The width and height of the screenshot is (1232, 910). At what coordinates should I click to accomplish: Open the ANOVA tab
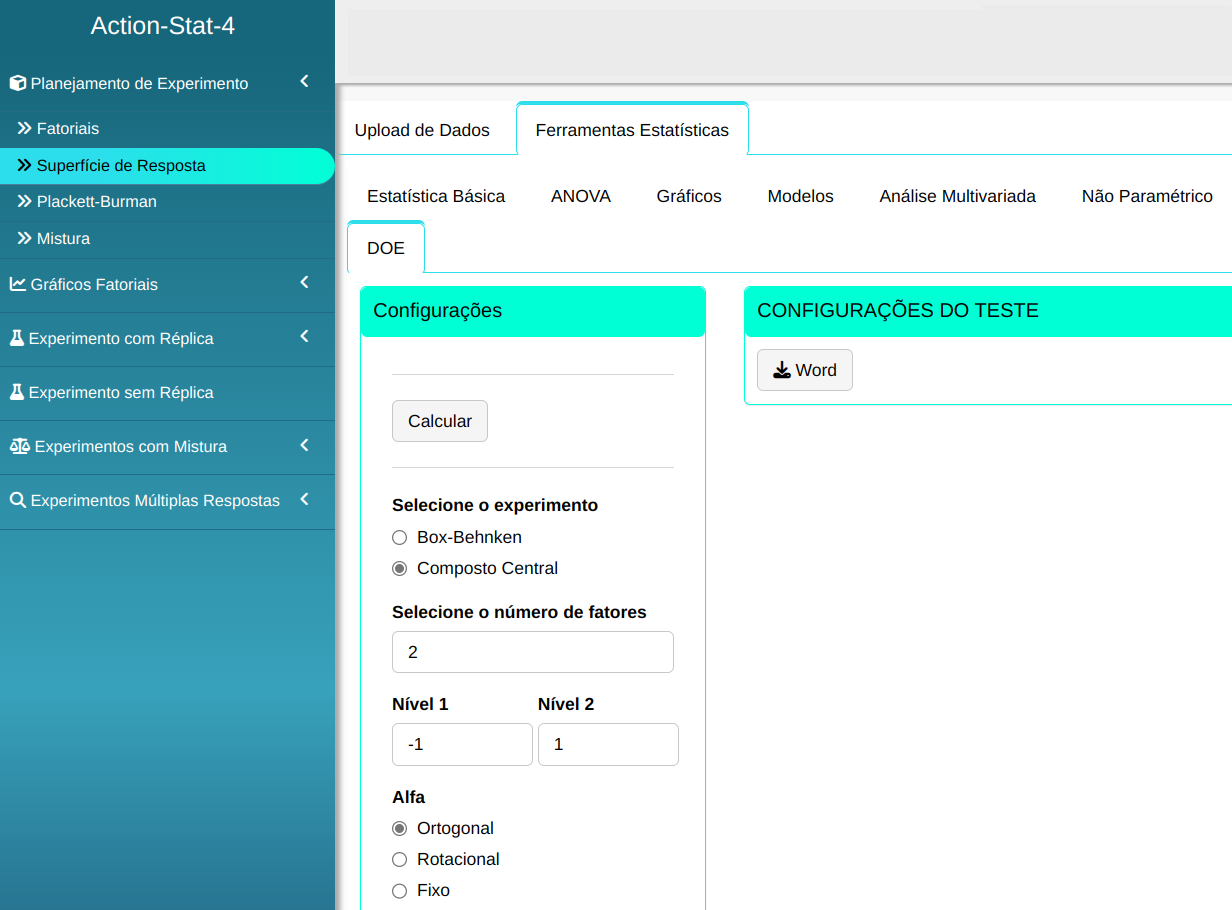(x=580, y=196)
